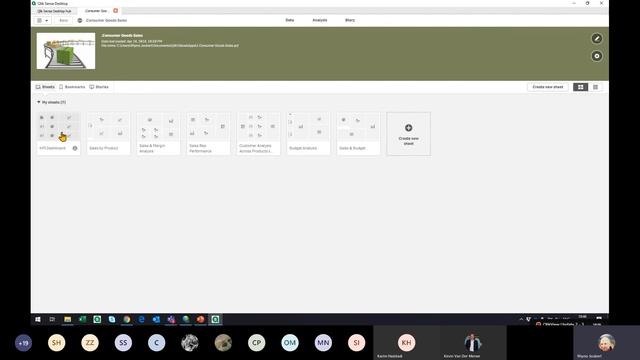
Task: Open Chrome from the taskbar
Action: tap(127, 319)
